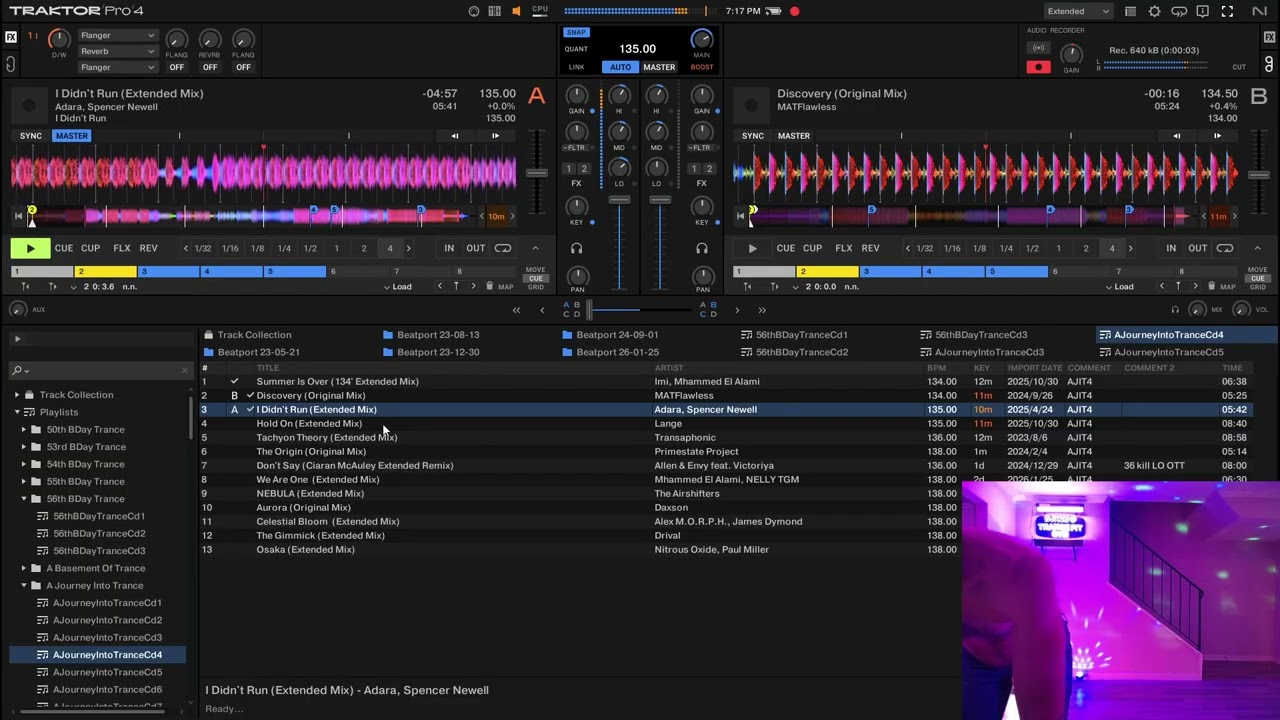Set loop OUT point on Deck B
This screenshot has height=720, width=1280.
click(x=1197, y=248)
